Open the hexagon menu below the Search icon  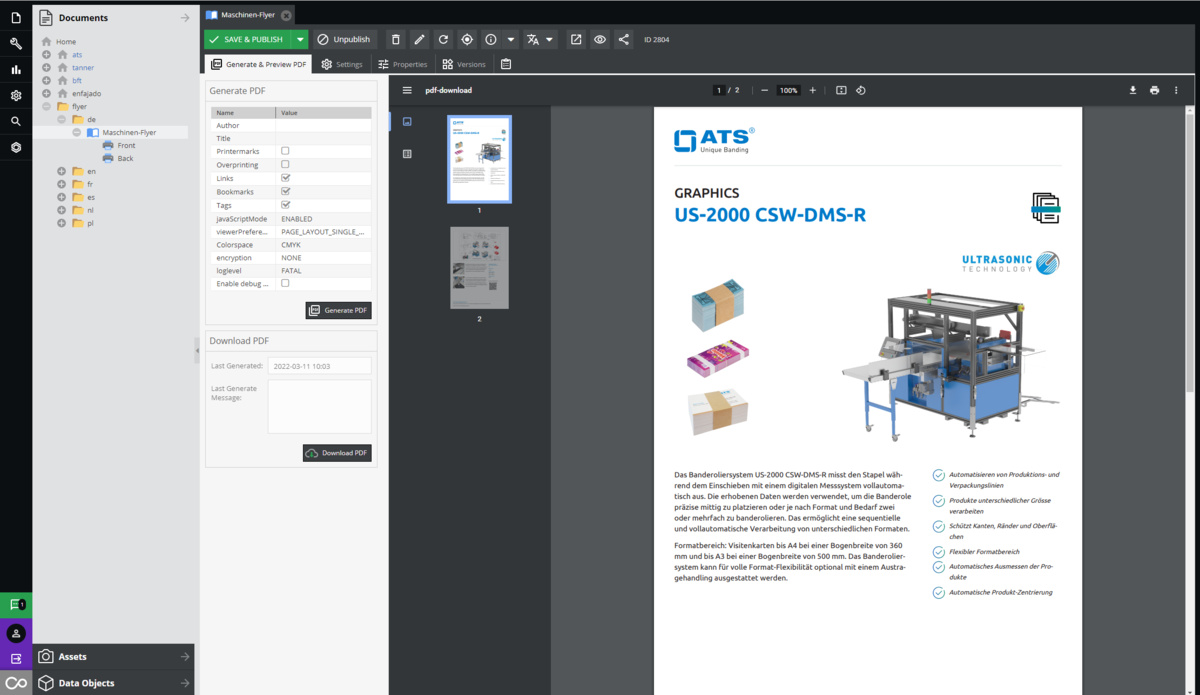coord(16,147)
